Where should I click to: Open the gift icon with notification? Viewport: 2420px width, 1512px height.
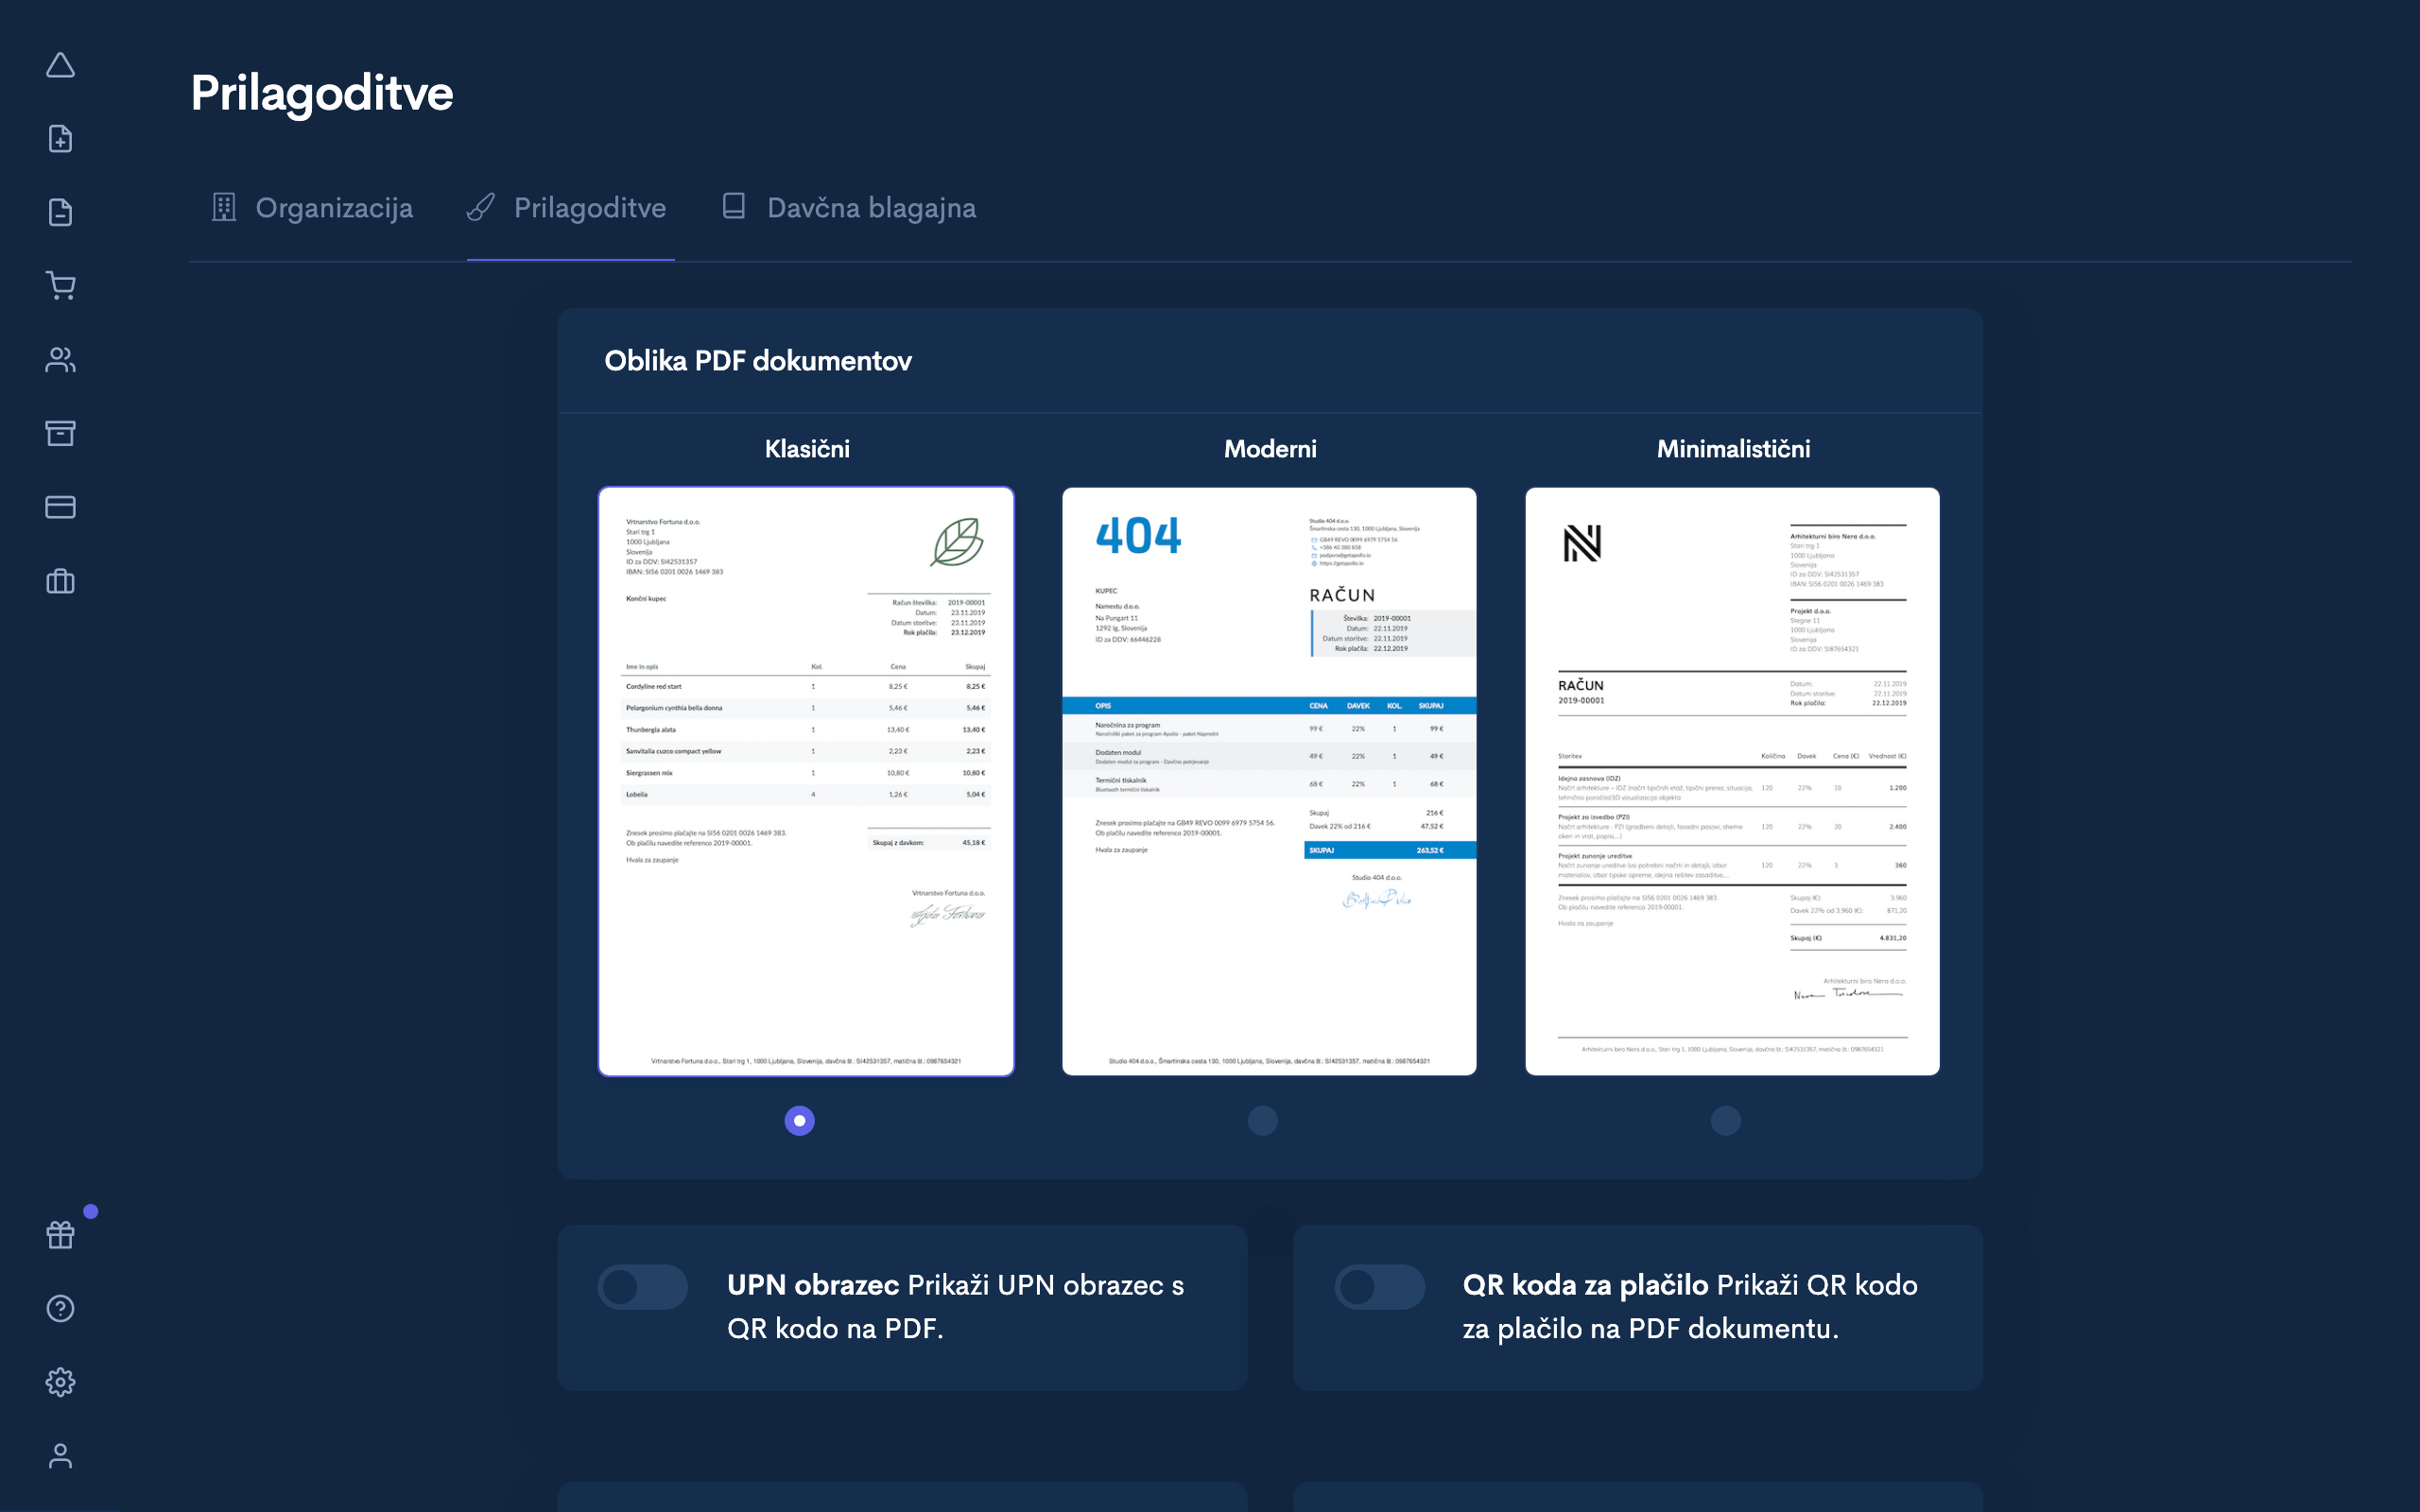coord(60,1235)
